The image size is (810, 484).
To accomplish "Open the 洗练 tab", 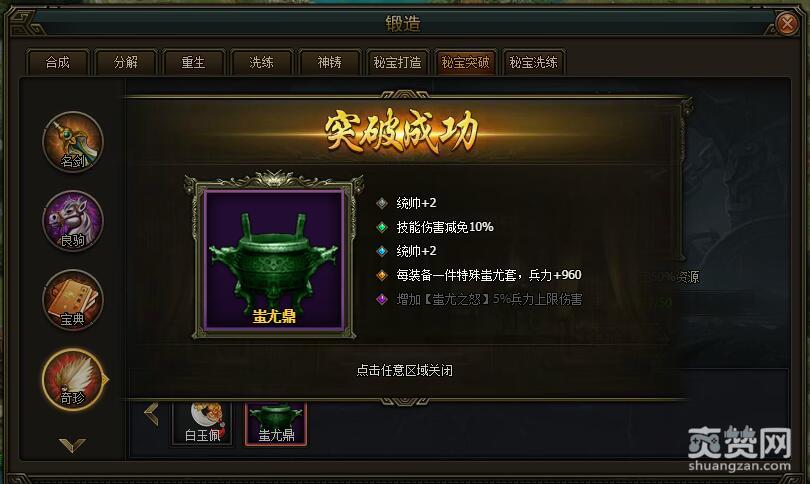I will pyautogui.click(x=261, y=63).
